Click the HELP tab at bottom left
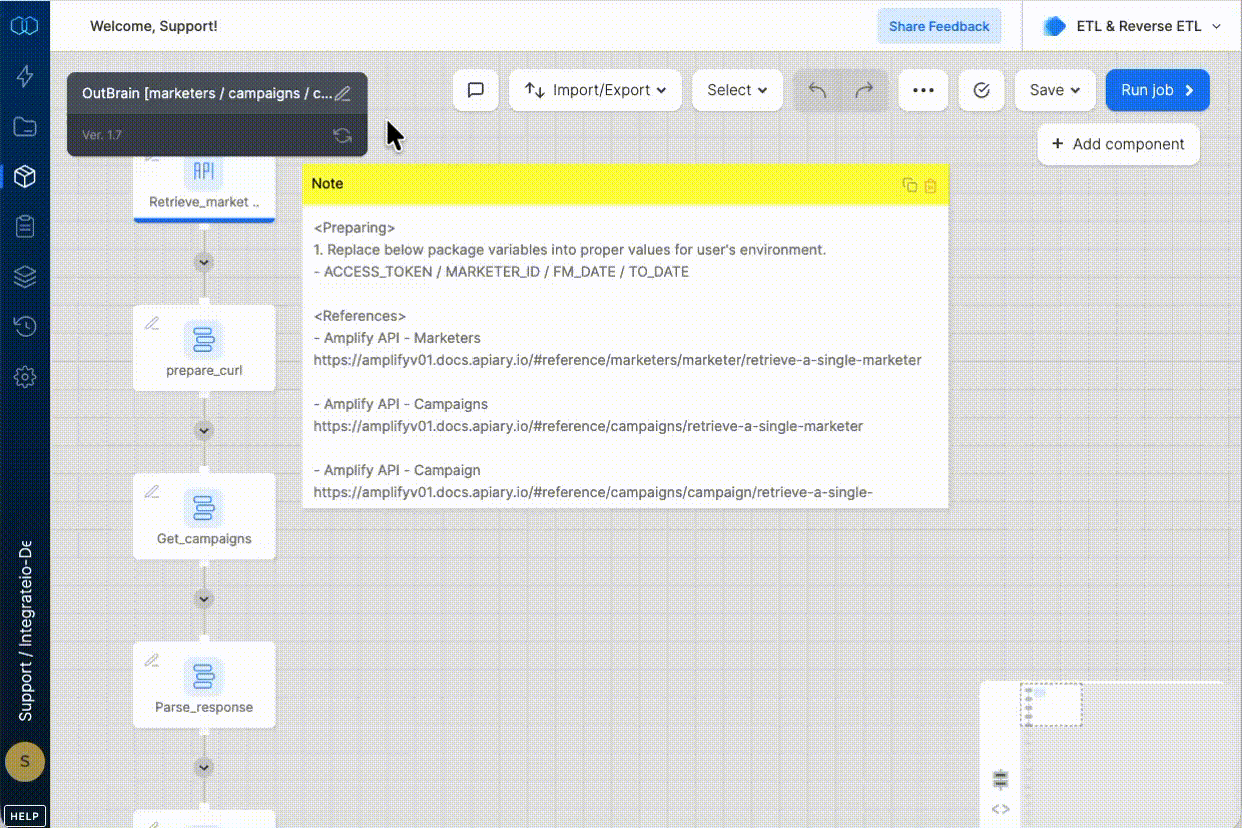Image resolution: width=1242 pixels, height=828 pixels. click(x=24, y=815)
